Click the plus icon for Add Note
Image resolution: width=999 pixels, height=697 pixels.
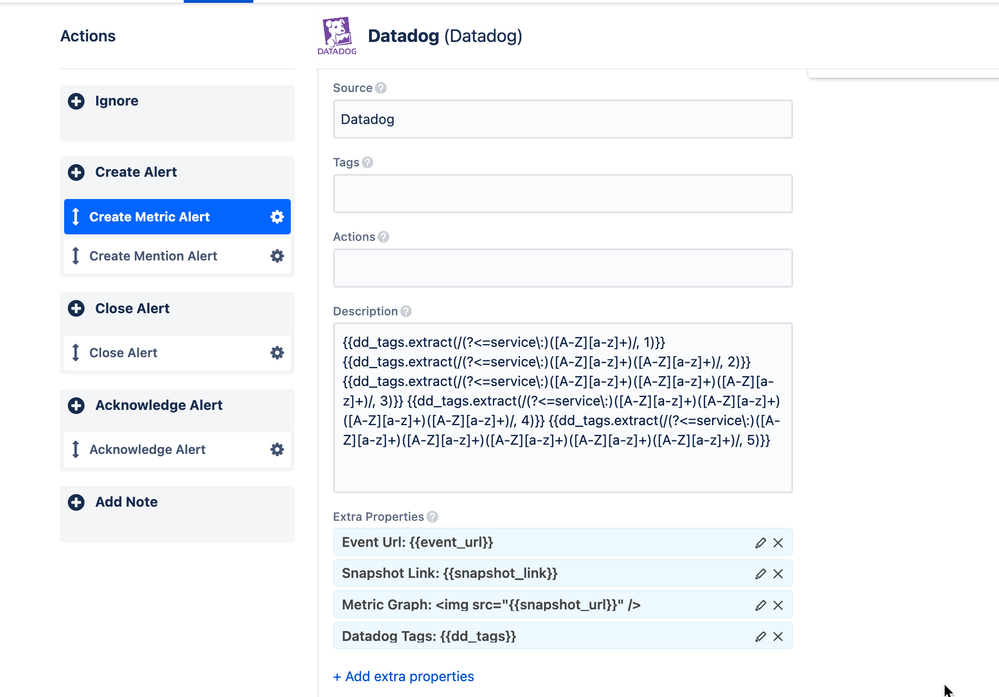click(76, 502)
